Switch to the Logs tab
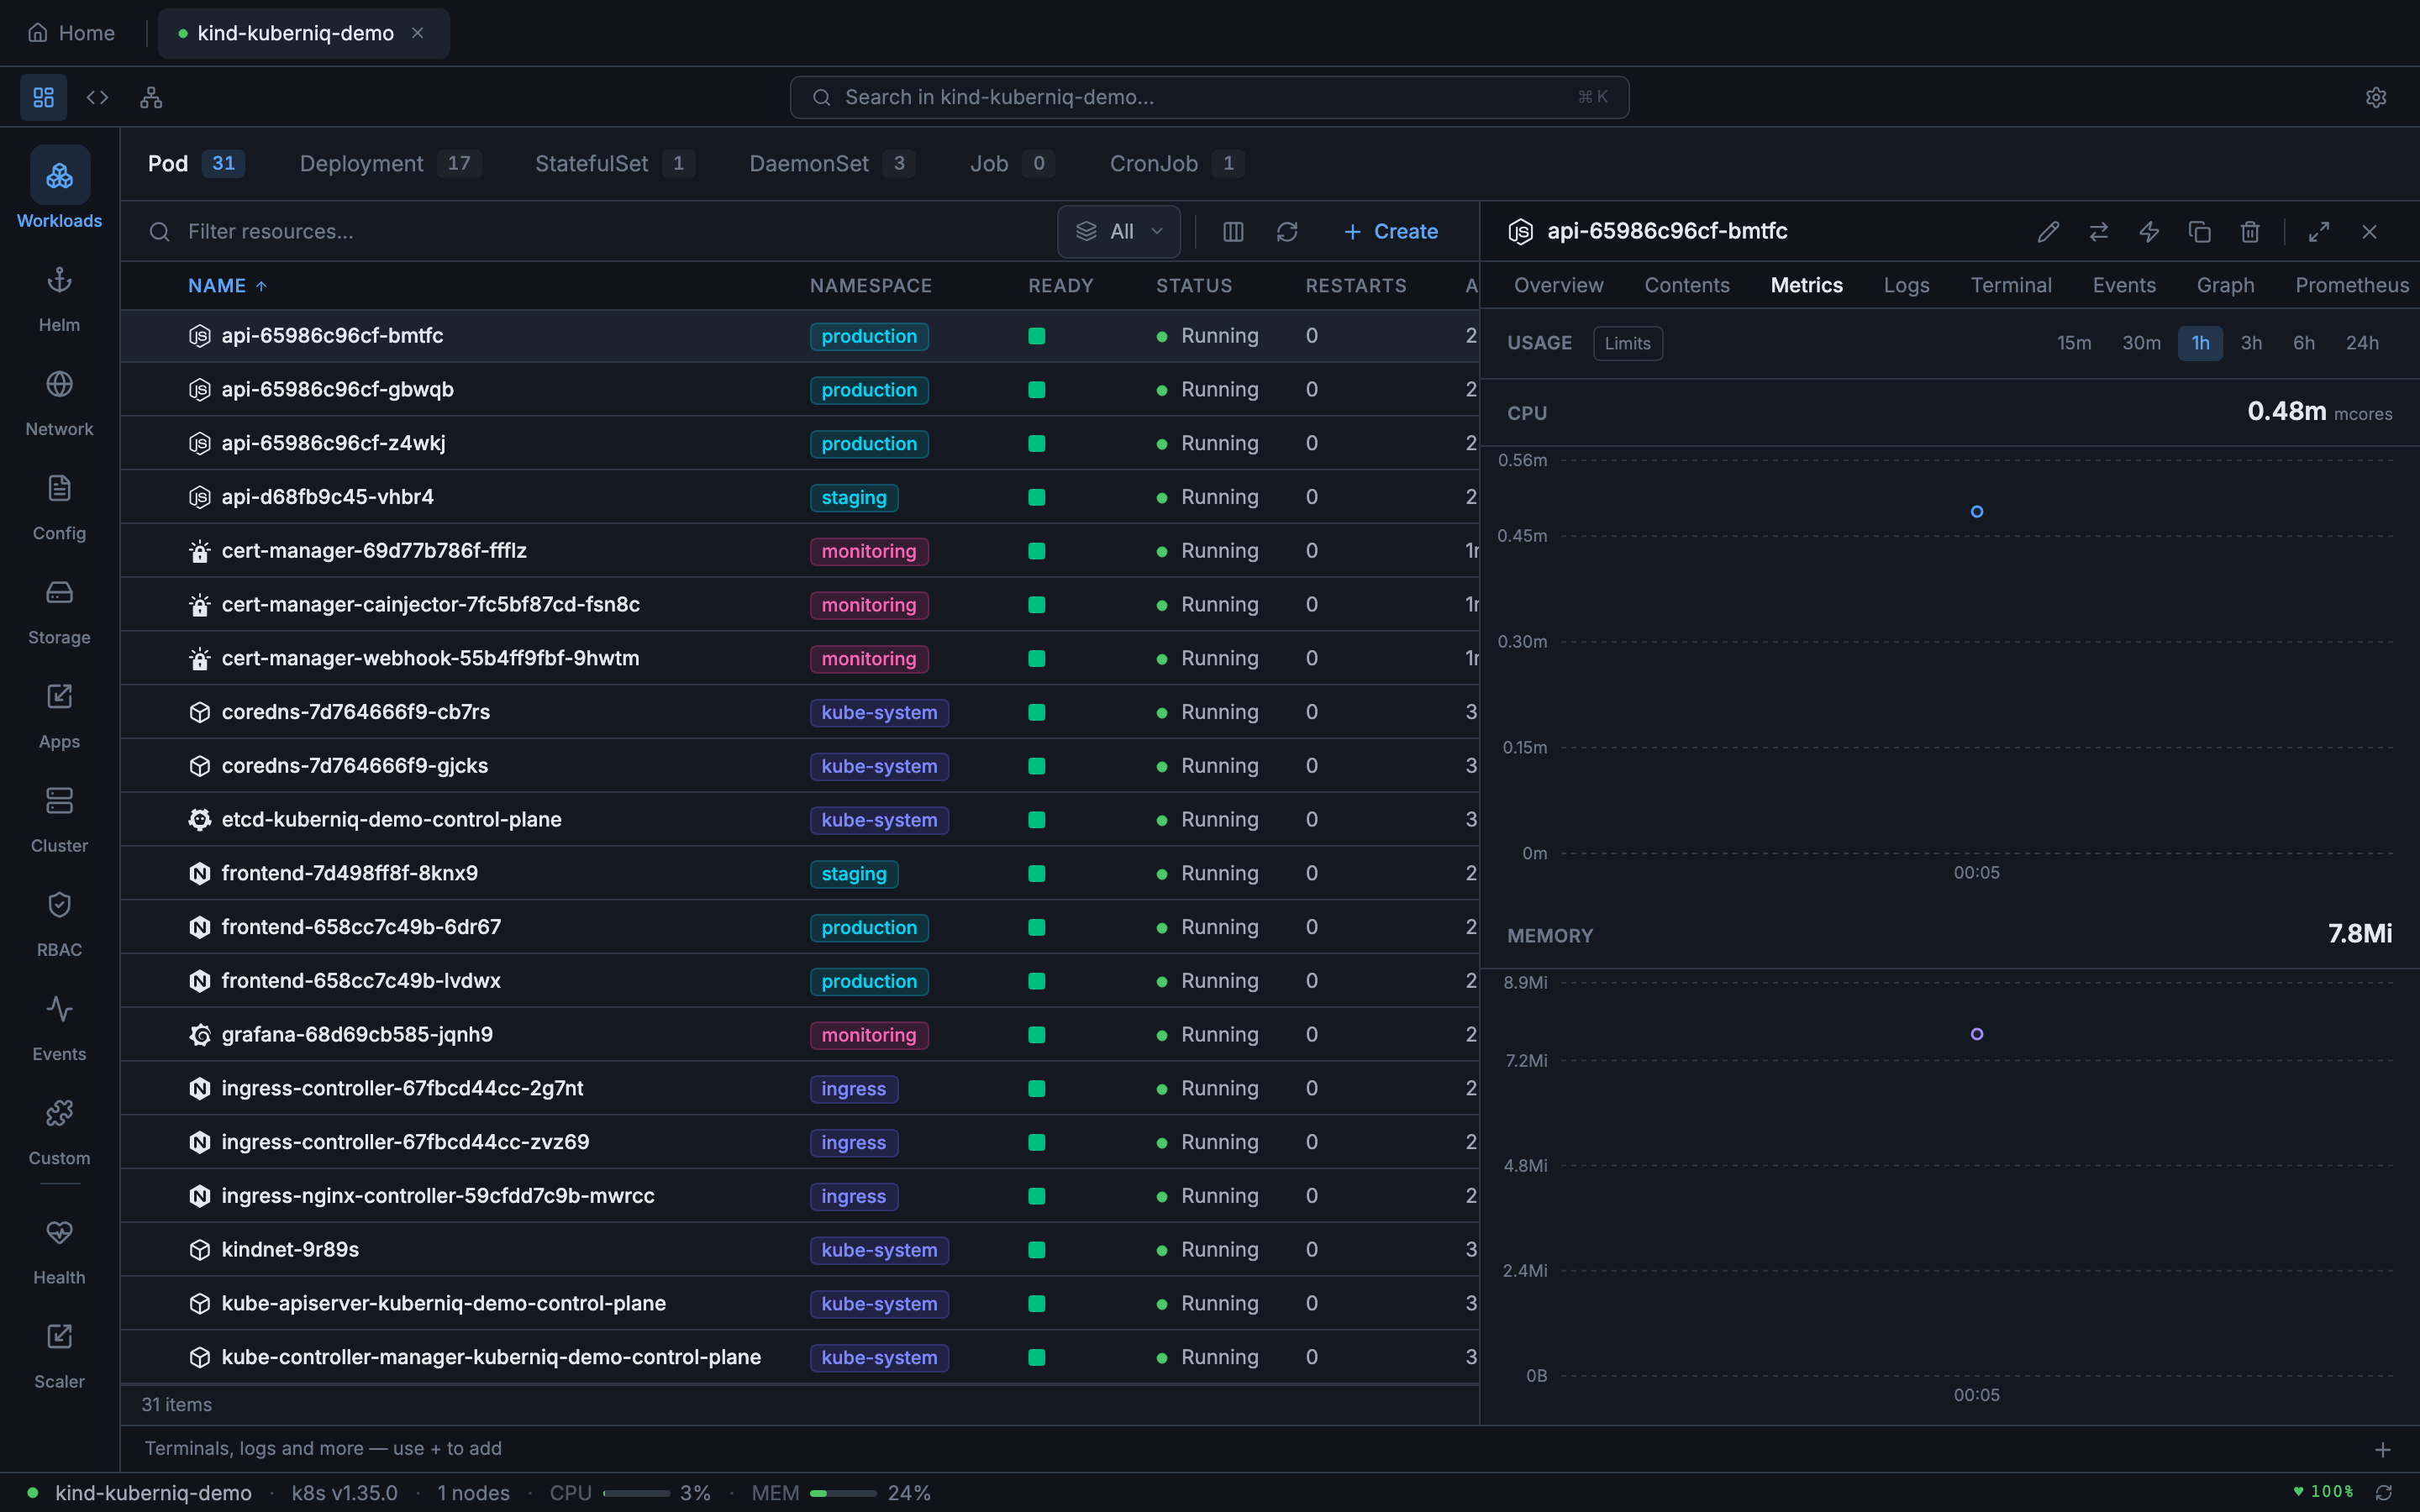Screen dimensions: 2420x1512 [1905, 285]
